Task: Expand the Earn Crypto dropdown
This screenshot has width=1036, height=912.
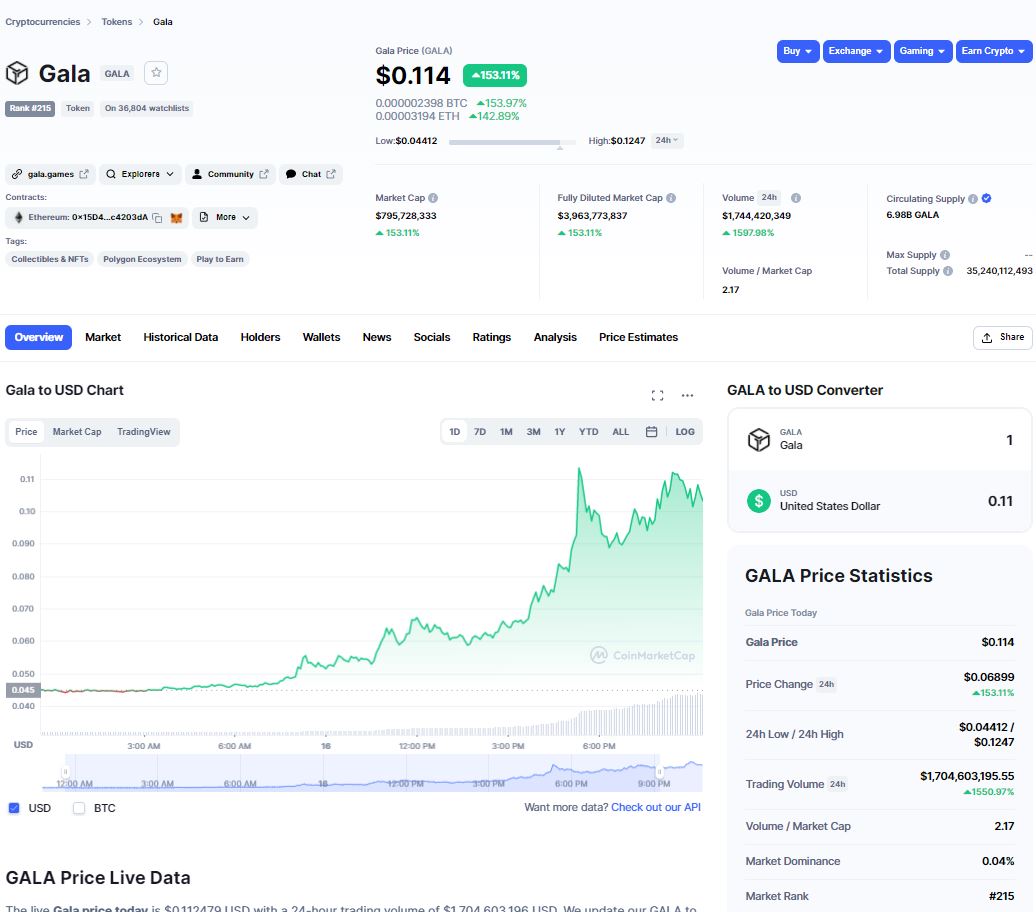Action: [994, 51]
